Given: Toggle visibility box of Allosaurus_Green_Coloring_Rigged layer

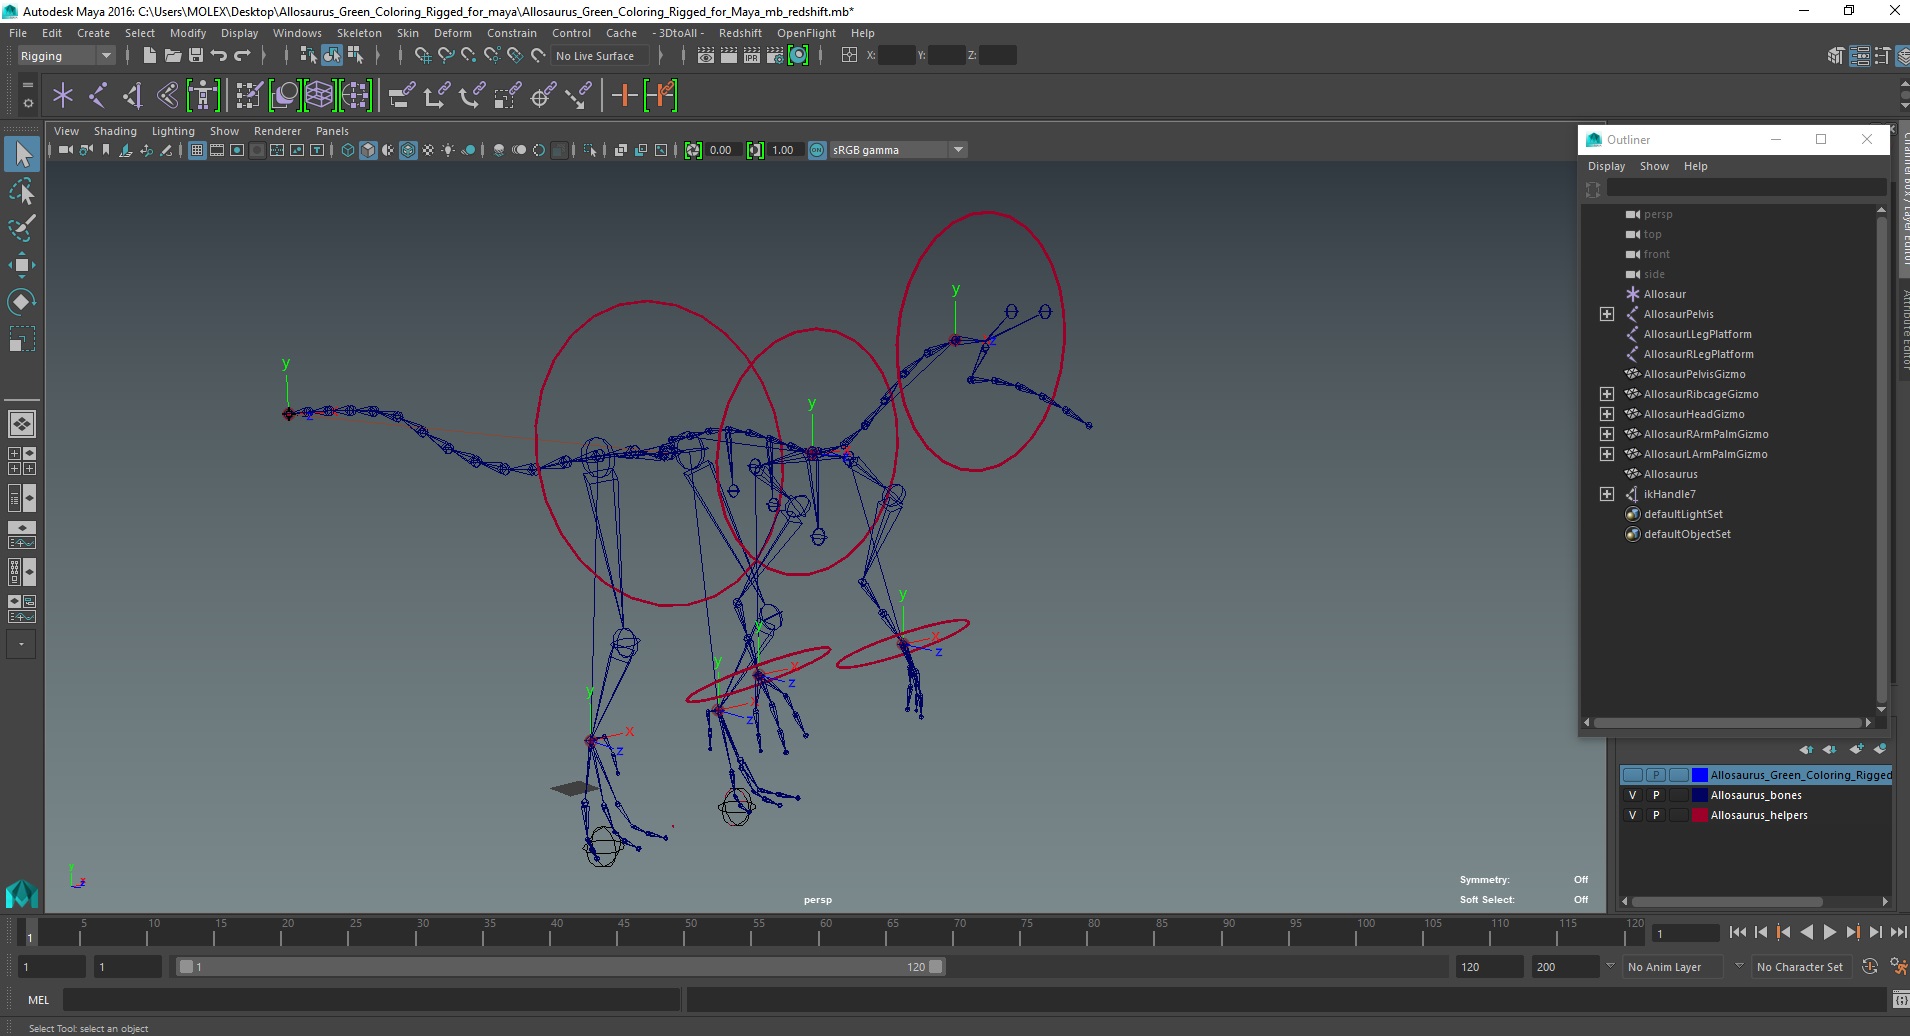Looking at the screenshot, I should tap(1632, 775).
